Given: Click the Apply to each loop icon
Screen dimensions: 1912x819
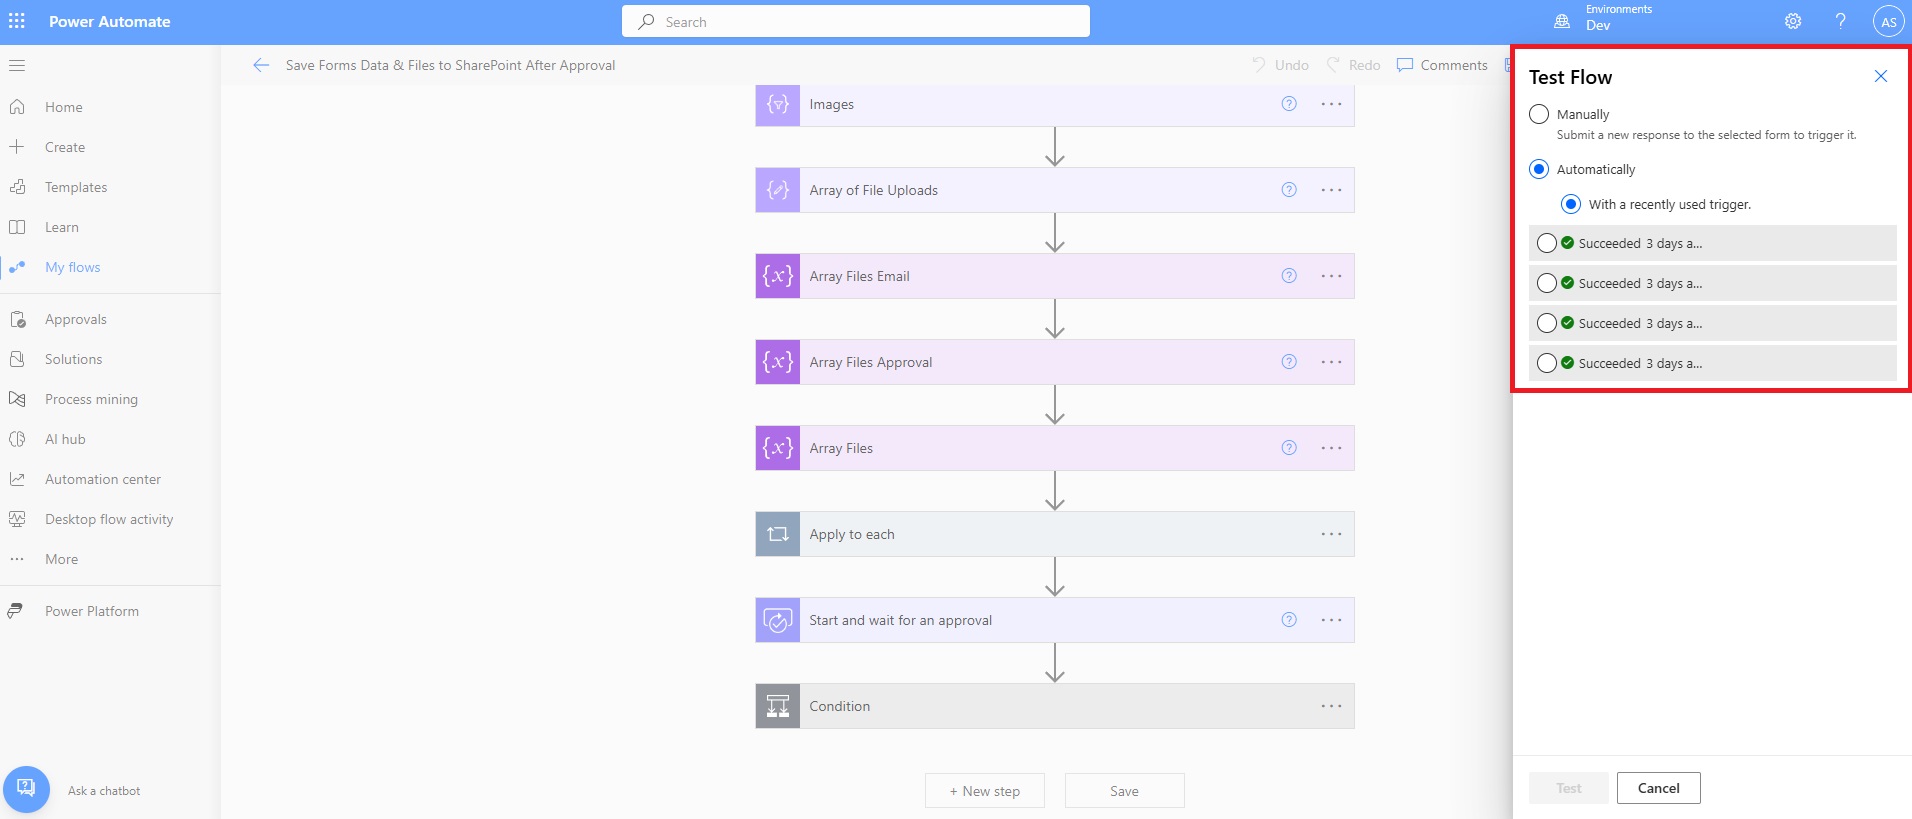Looking at the screenshot, I should [x=777, y=534].
